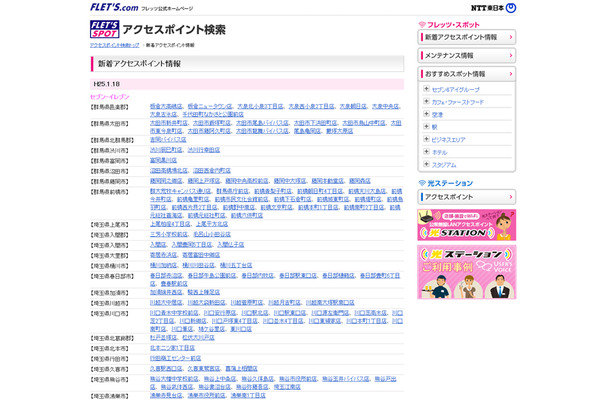Click the 【埼玉県川口市】 row label
Viewport: 610px width, 400px height.
110,314
